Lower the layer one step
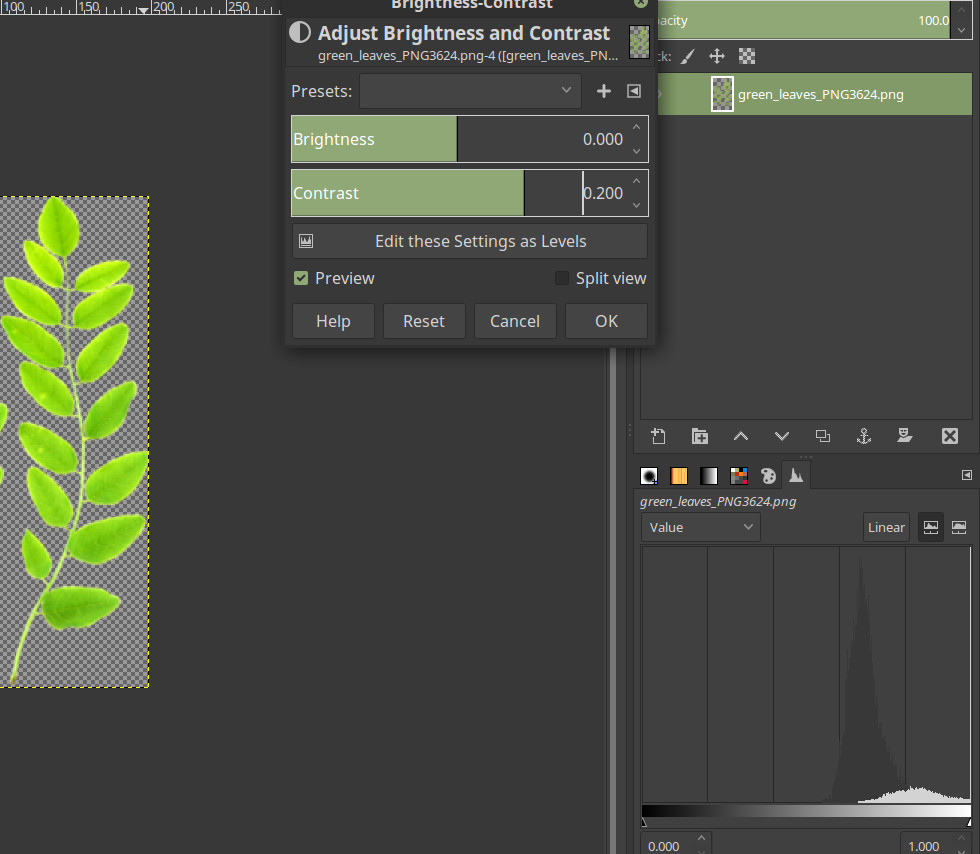980x854 pixels. click(782, 436)
